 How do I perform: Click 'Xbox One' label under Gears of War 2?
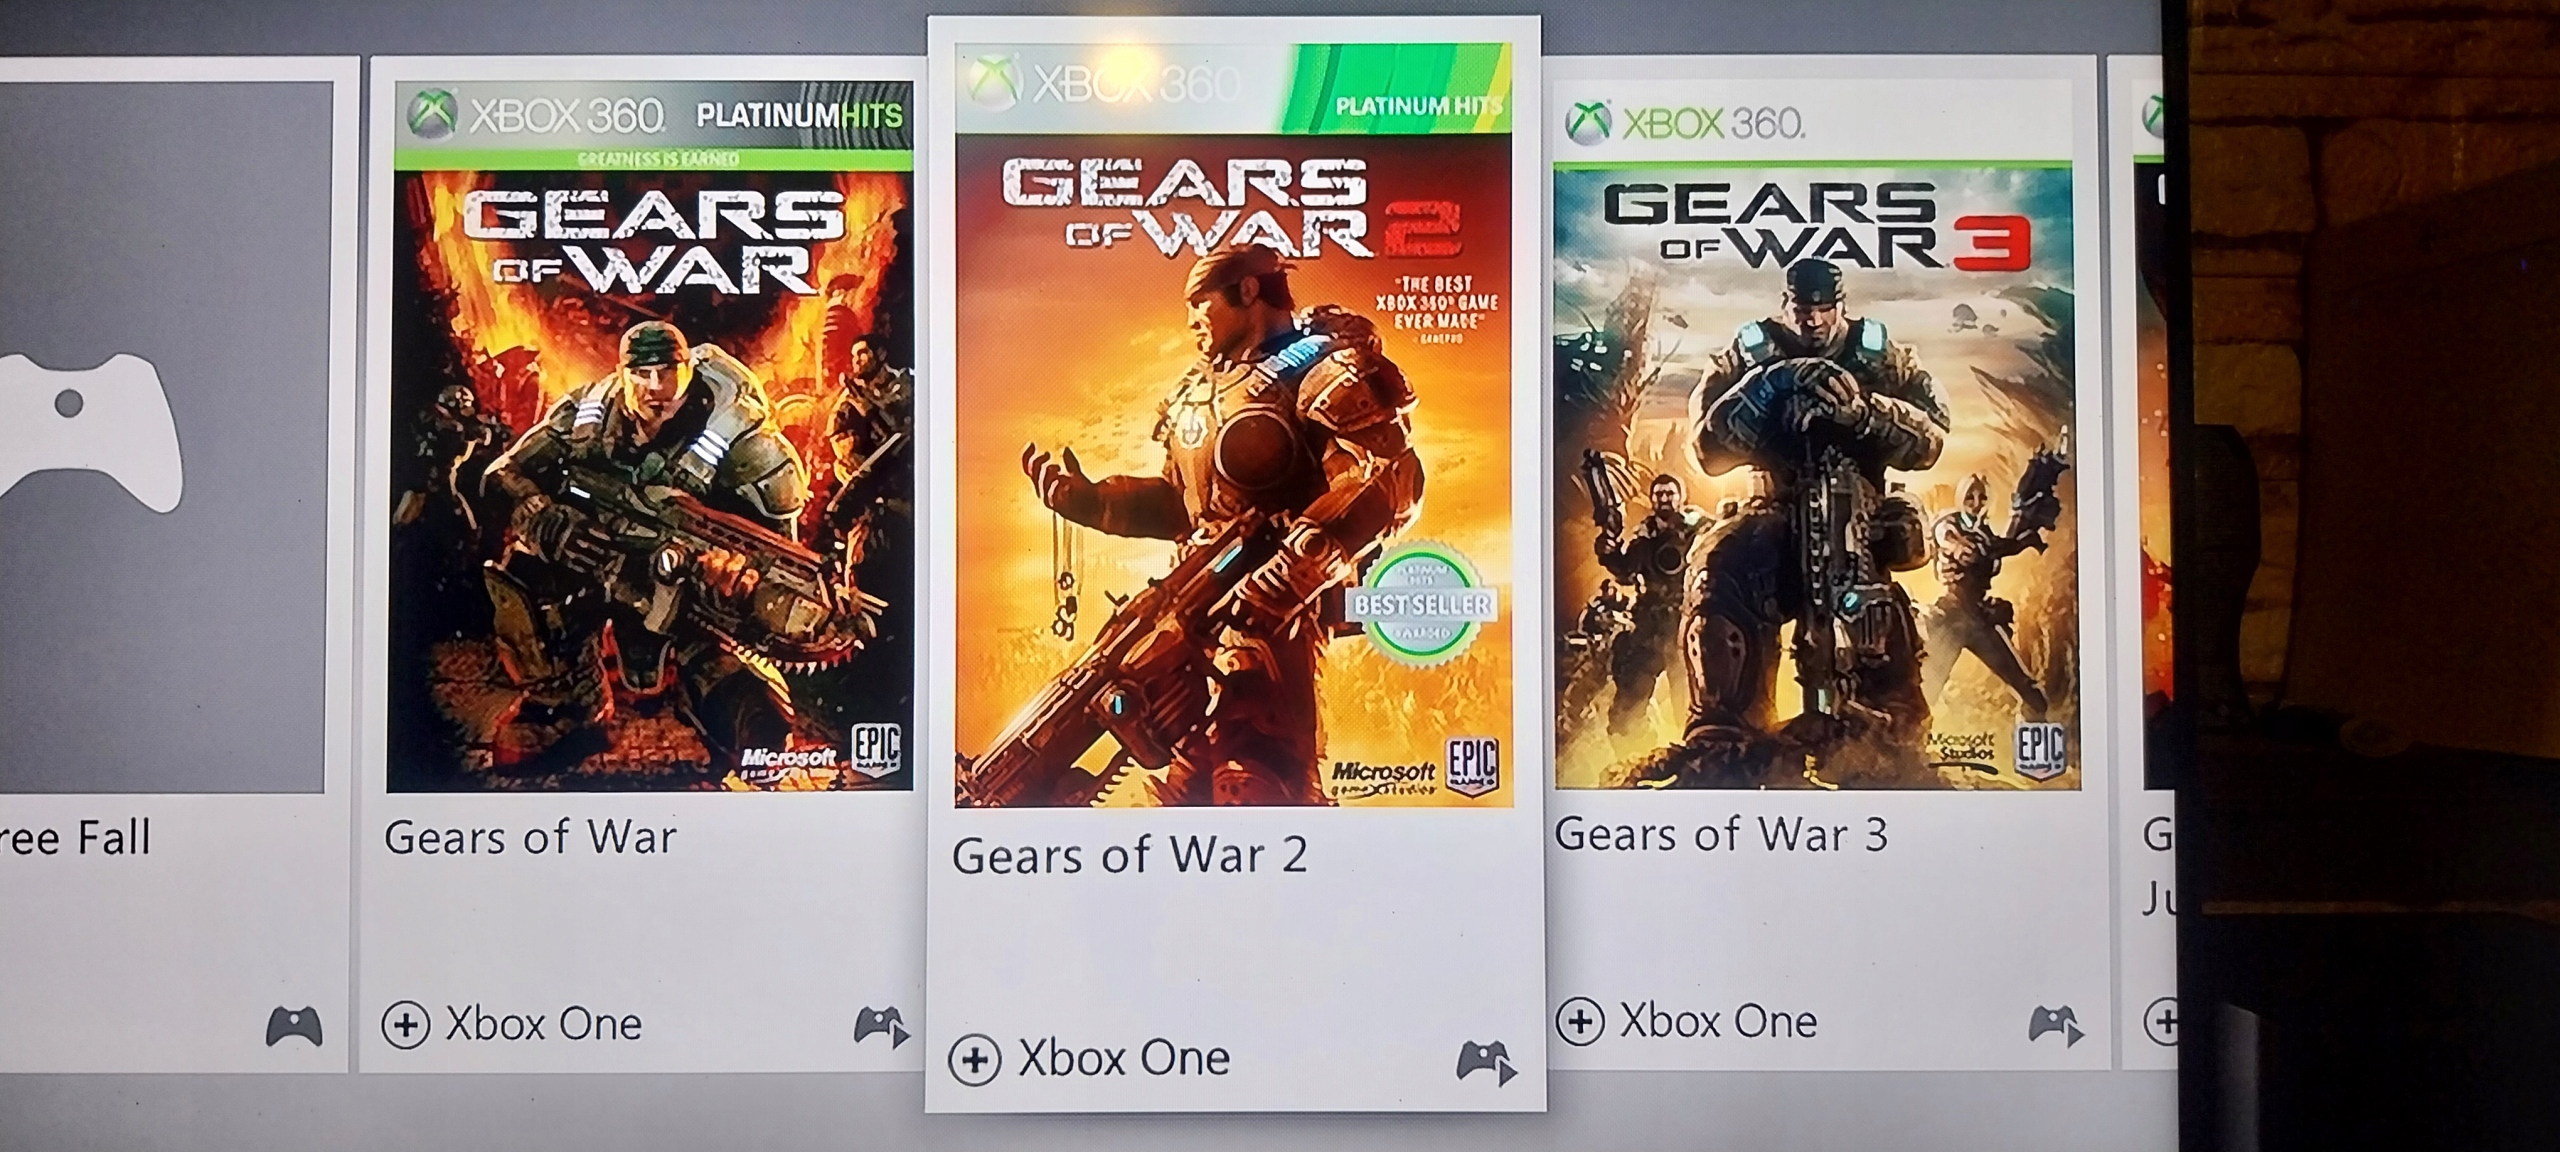click(1124, 1059)
